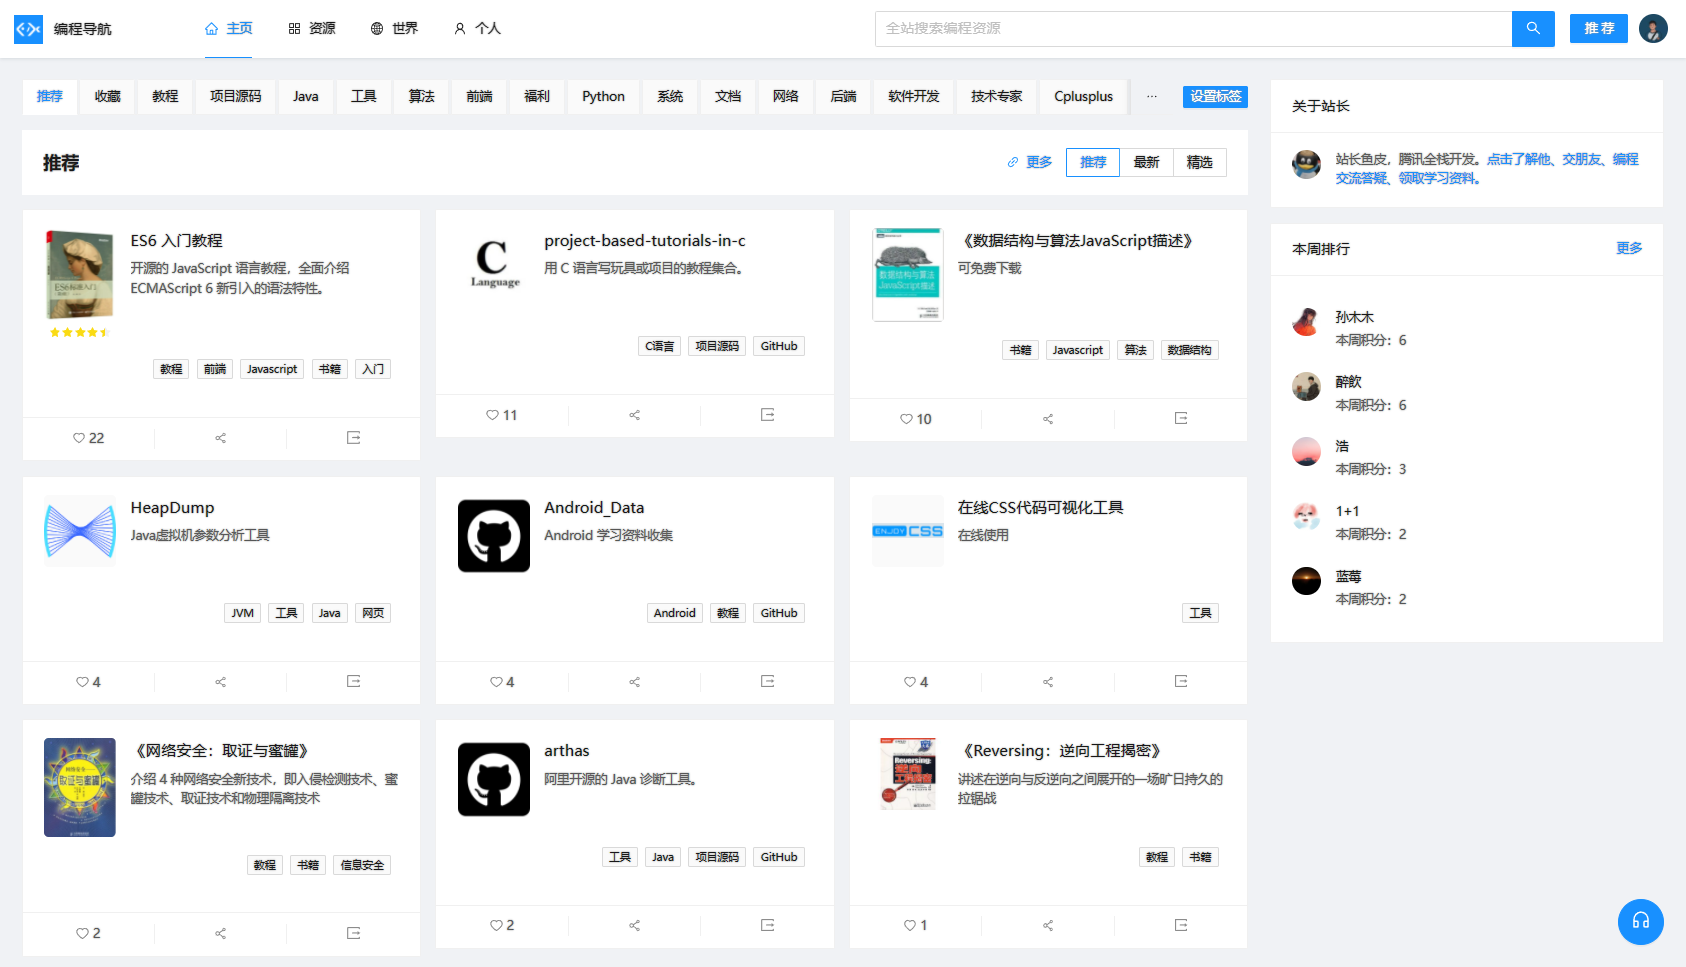Open the 蓝莓 ranking user avatar
1686x967 pixels.
(1306, 580)
